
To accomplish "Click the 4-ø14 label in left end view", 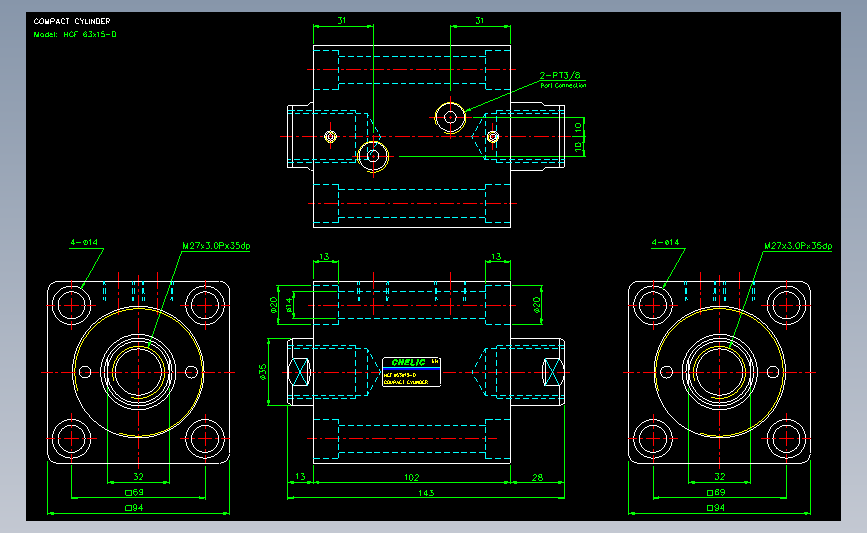I will click(x=84, y=242).
